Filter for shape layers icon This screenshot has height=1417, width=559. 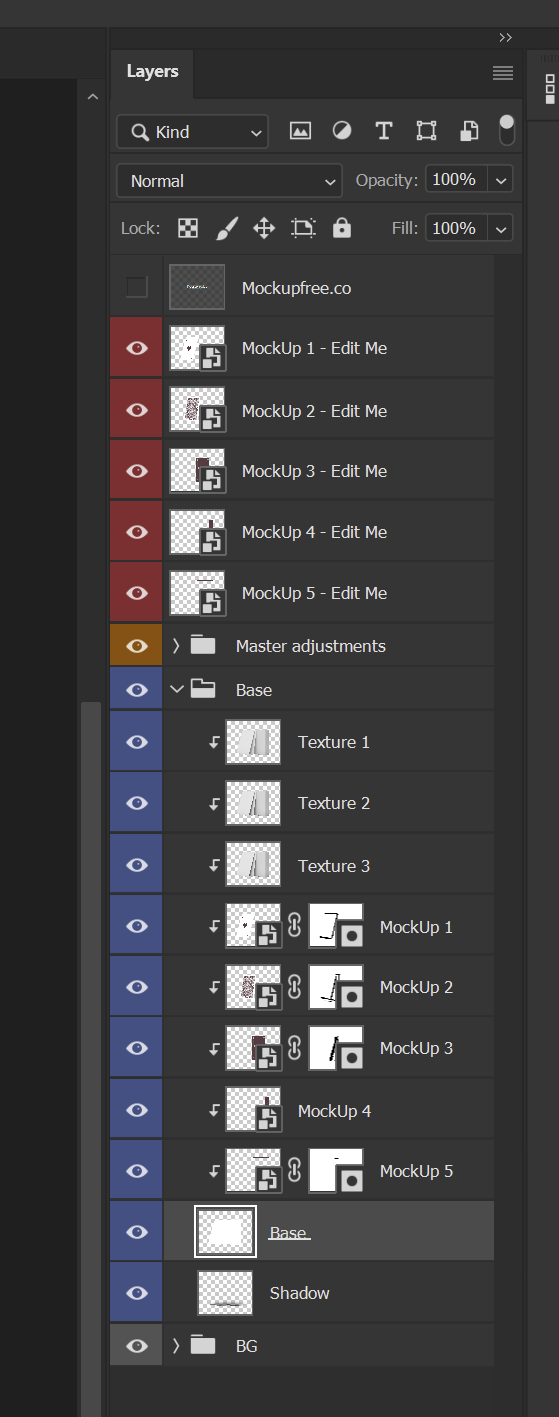pyautogui.click(x=426, y=131)
